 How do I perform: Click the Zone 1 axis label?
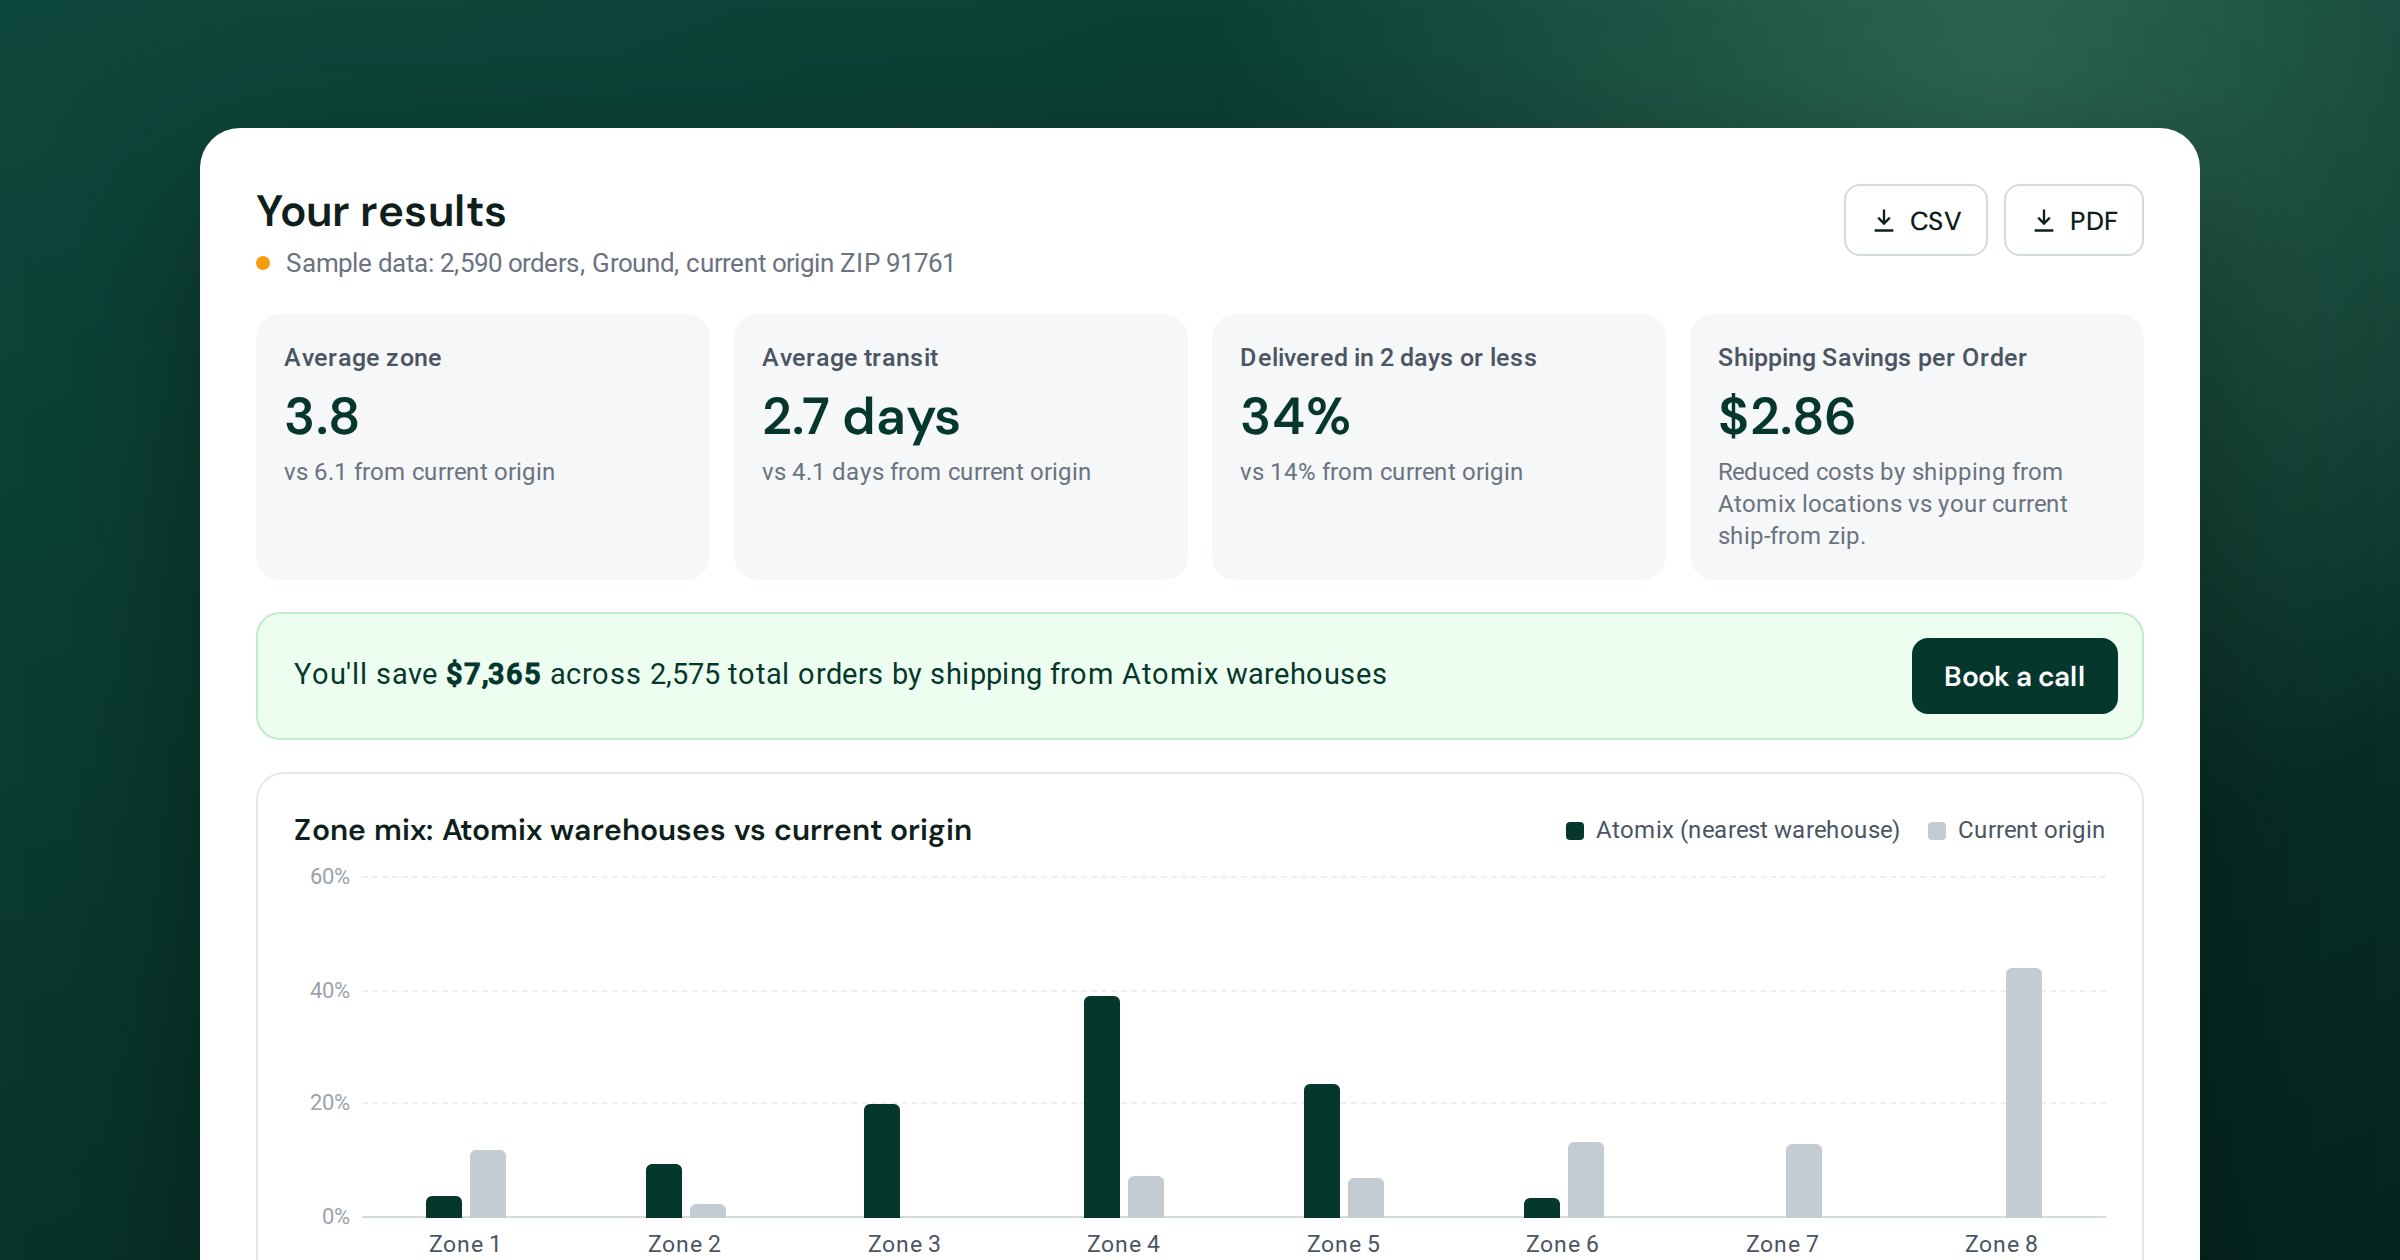(x=464, y=1244)
